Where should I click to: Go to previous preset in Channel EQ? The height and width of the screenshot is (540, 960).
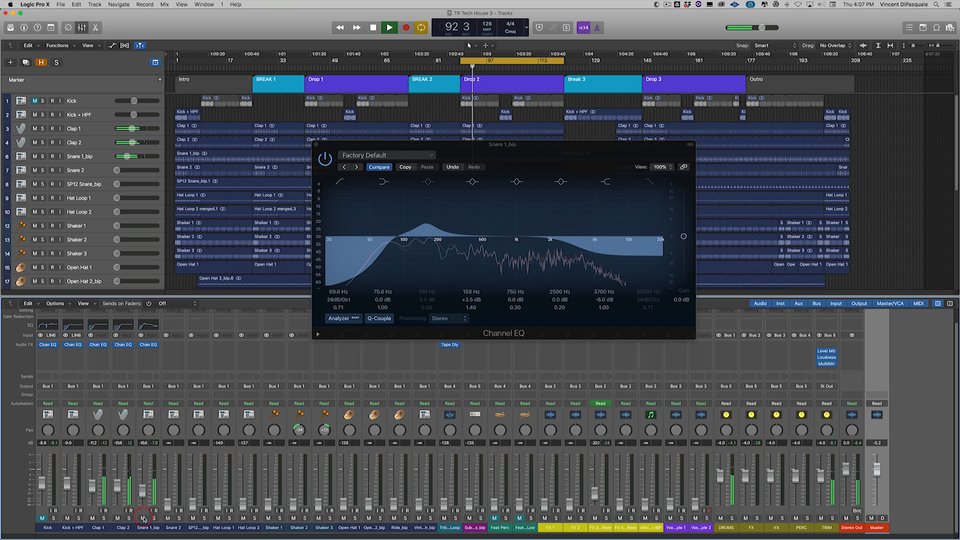click(x=344, y=167)
